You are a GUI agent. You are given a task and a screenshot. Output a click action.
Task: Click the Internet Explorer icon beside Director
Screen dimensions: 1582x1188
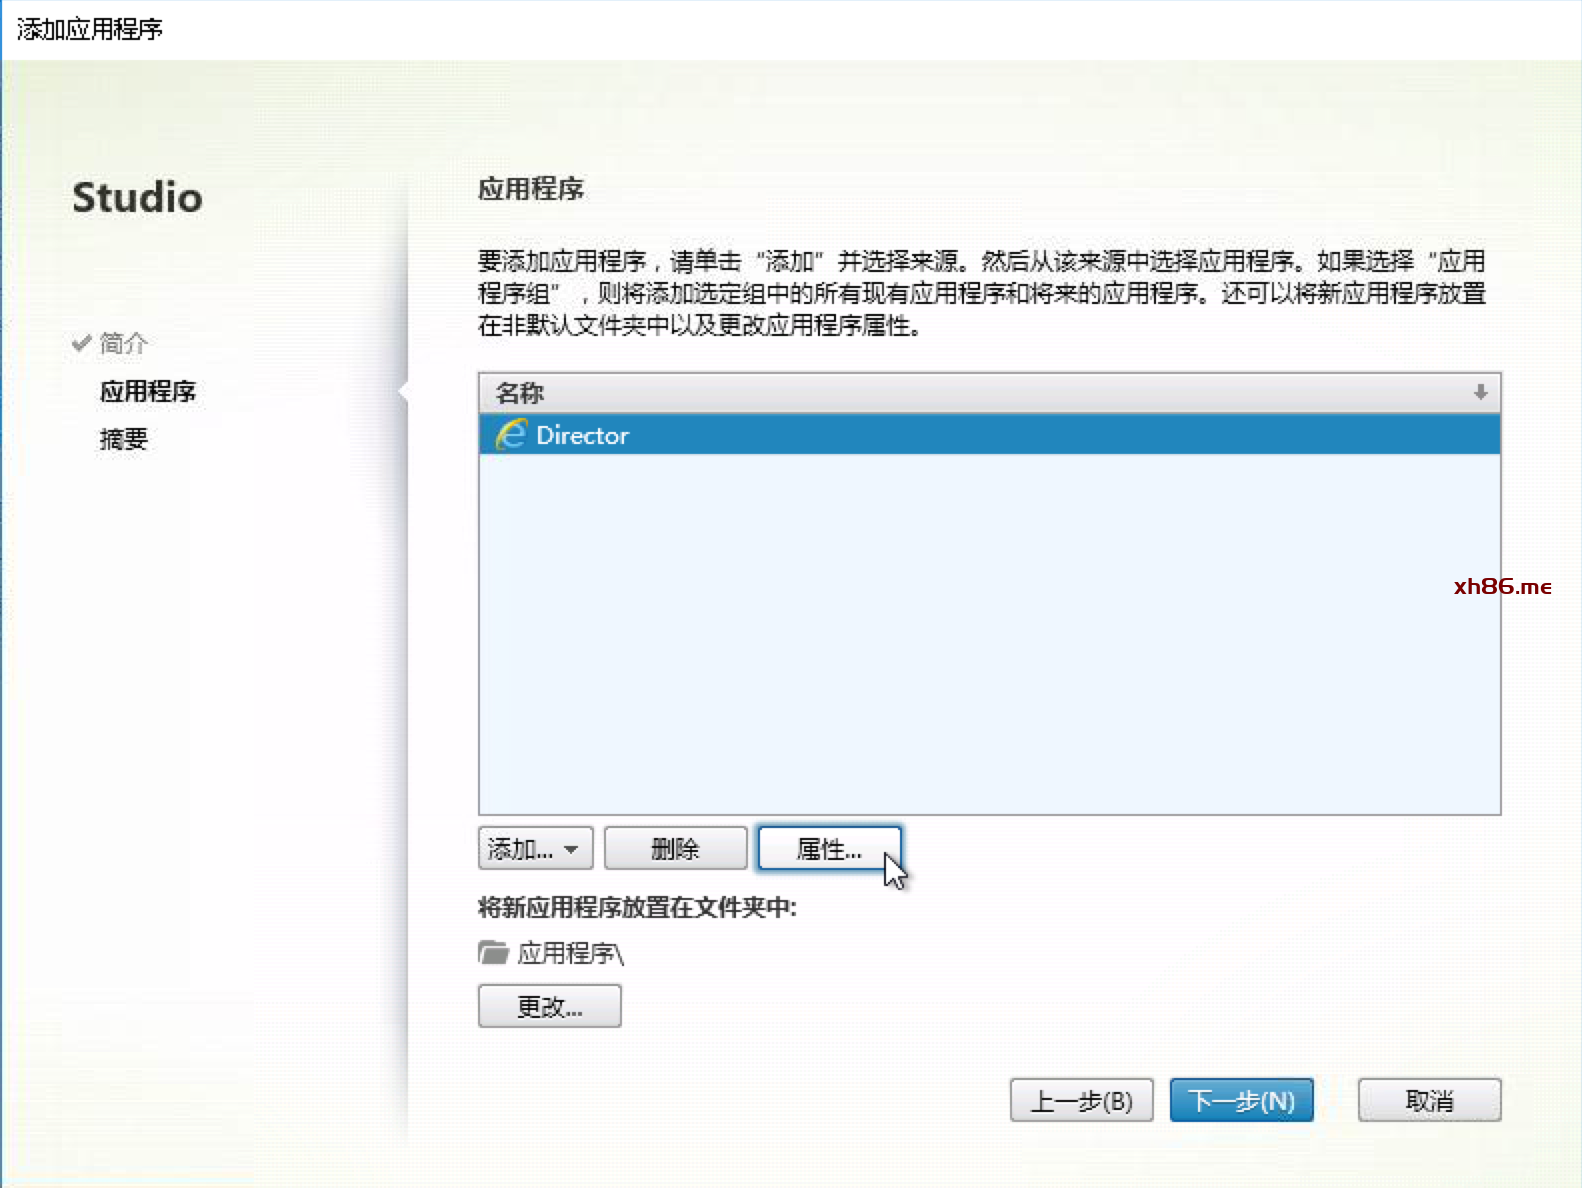(511, 435)
